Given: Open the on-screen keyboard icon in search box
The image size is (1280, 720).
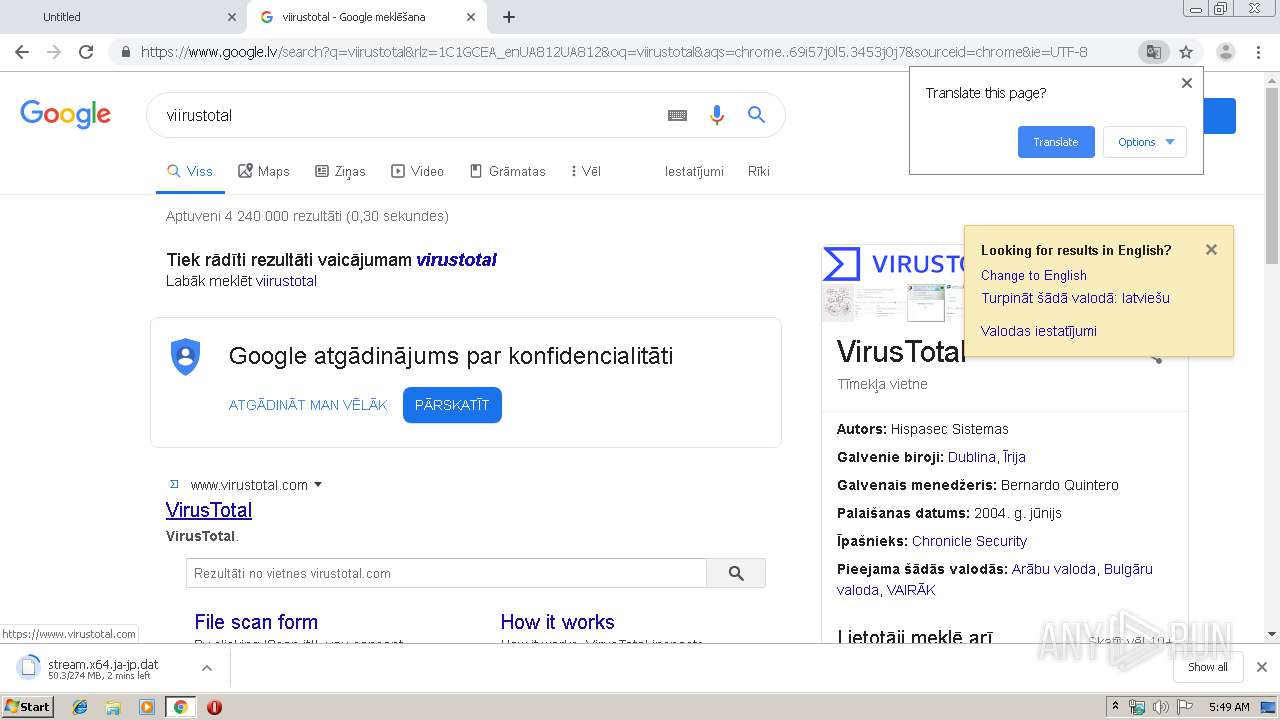Looking at the screenshot, I should [677, 115].
